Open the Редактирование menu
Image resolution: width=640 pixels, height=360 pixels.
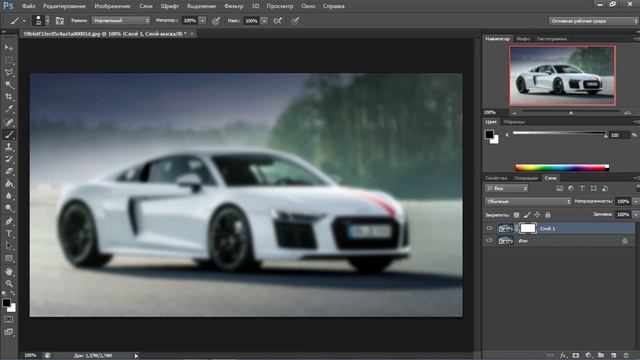click(x=64, y=6)
